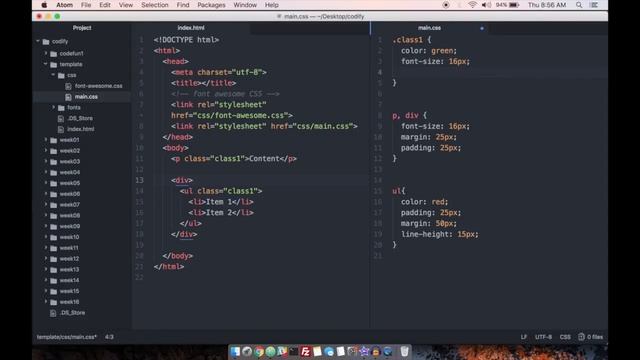
Task: Select week02 folder in tree
Action: point(69,151)
